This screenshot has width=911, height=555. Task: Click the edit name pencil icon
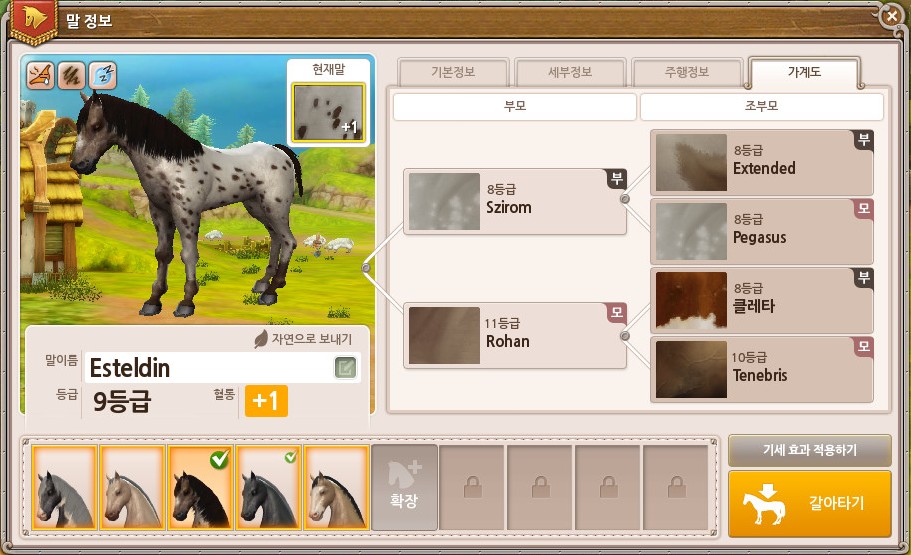(345, 367)
